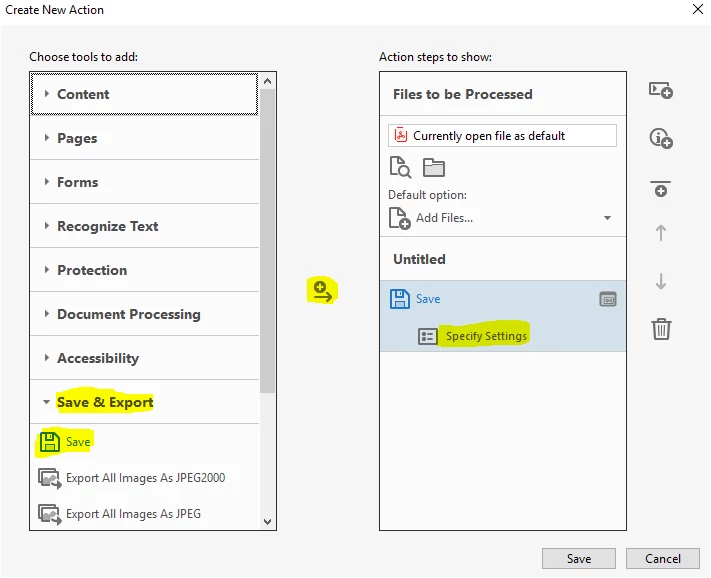Click the tools list scroll up arrow
711x578 pixels.
click(268, 81)
